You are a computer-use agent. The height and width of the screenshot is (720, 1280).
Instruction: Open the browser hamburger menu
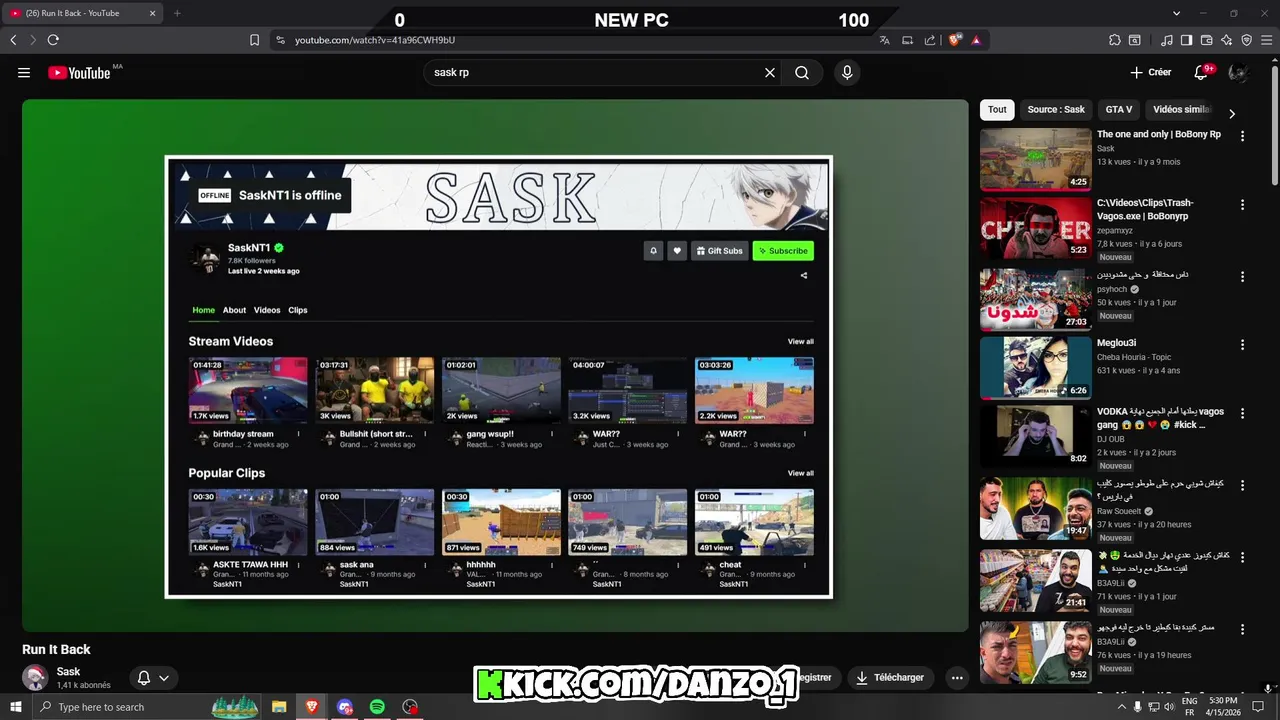point(1266,40)
